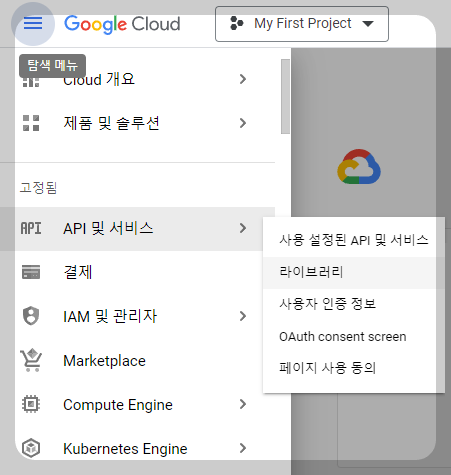The width and height of the screenshot is (451, 475).
Task: Click the API icon in pinned menu
Action: (x=31, y=228)
